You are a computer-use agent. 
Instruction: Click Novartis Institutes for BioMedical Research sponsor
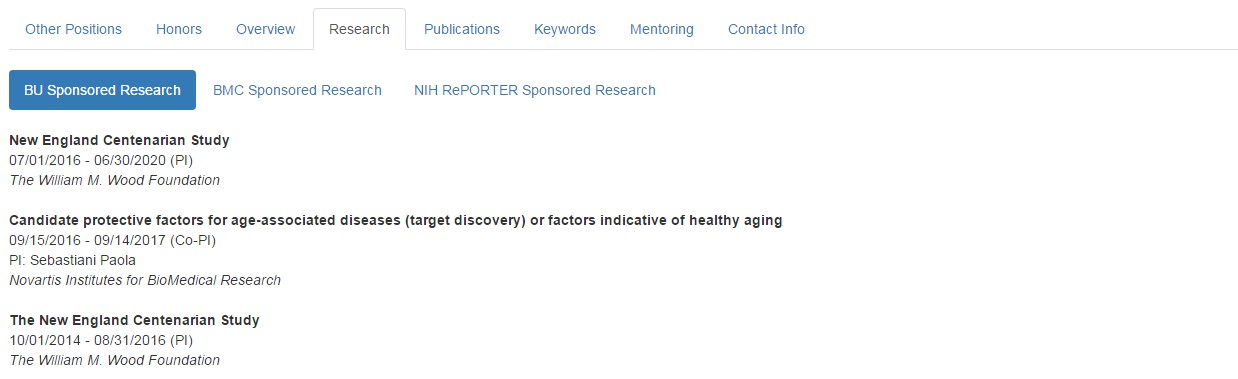[x=145, y=280]
